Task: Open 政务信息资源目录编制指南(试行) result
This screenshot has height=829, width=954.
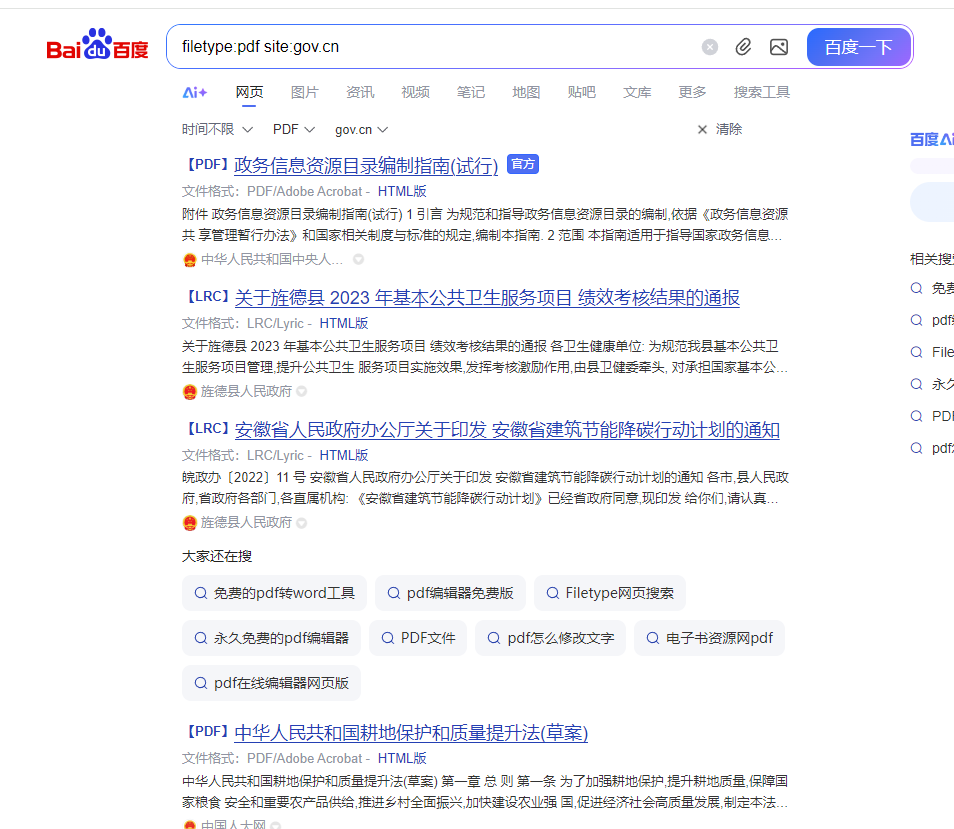Action: point(366,165)
